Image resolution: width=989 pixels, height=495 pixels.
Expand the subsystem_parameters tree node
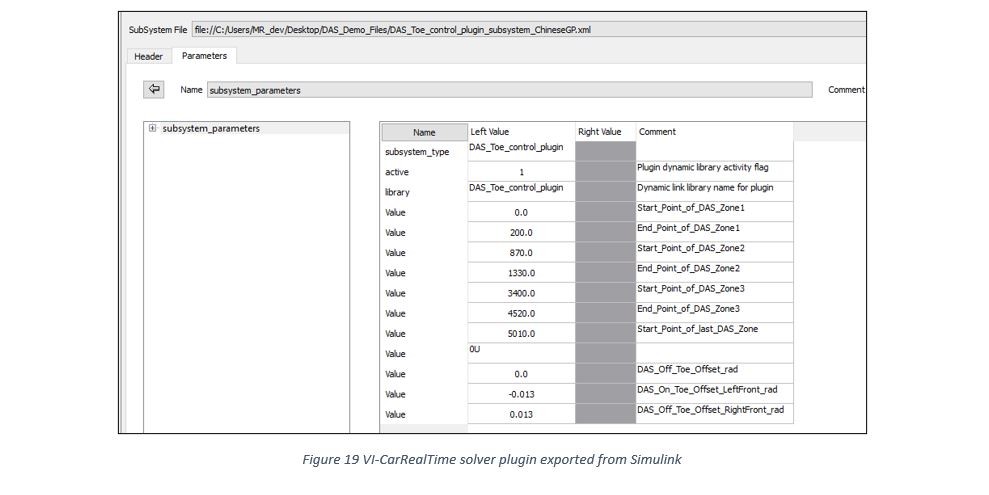click(x=152, y=128)
